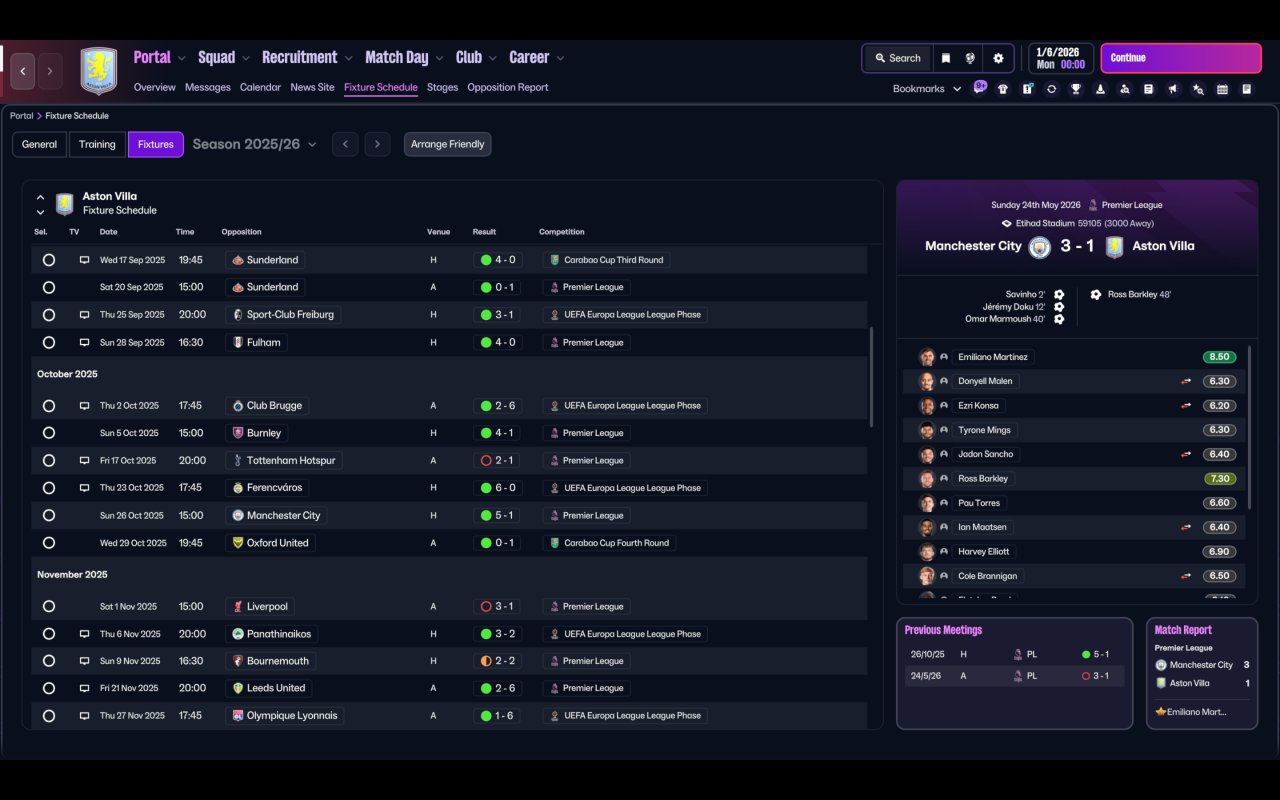Switch to the Training tab
Viewport: 1280px width, 800px height.
pos(97,144)
